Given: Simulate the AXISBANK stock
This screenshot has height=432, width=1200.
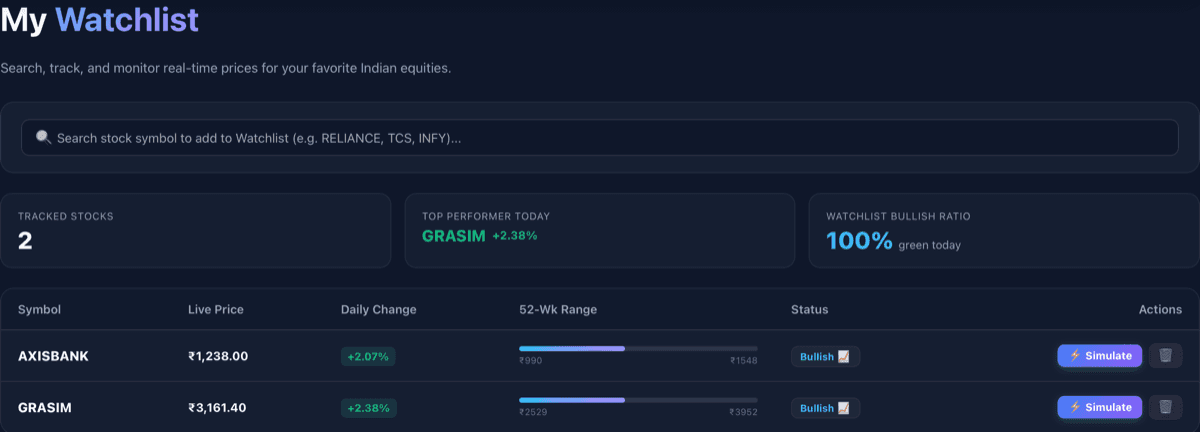Looking at the screenshot, I should (1100, 356).
